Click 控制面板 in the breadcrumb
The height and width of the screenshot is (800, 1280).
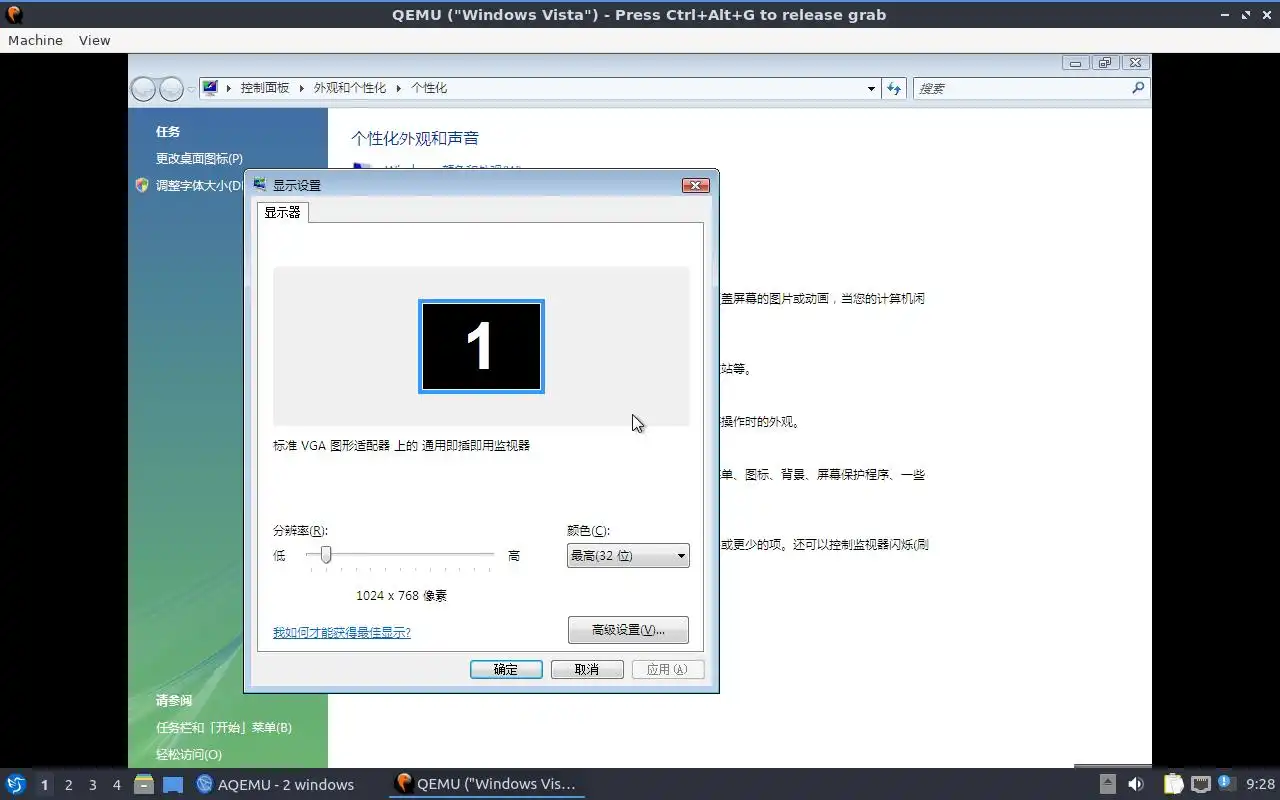coord(265,88)
